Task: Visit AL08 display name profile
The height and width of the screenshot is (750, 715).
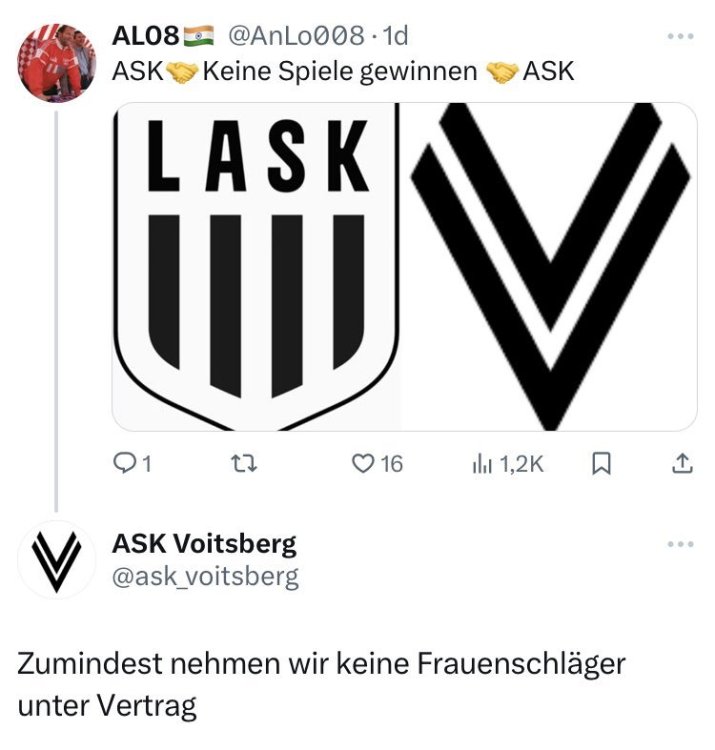Action: pyautogui.click(x=145, y=36)
